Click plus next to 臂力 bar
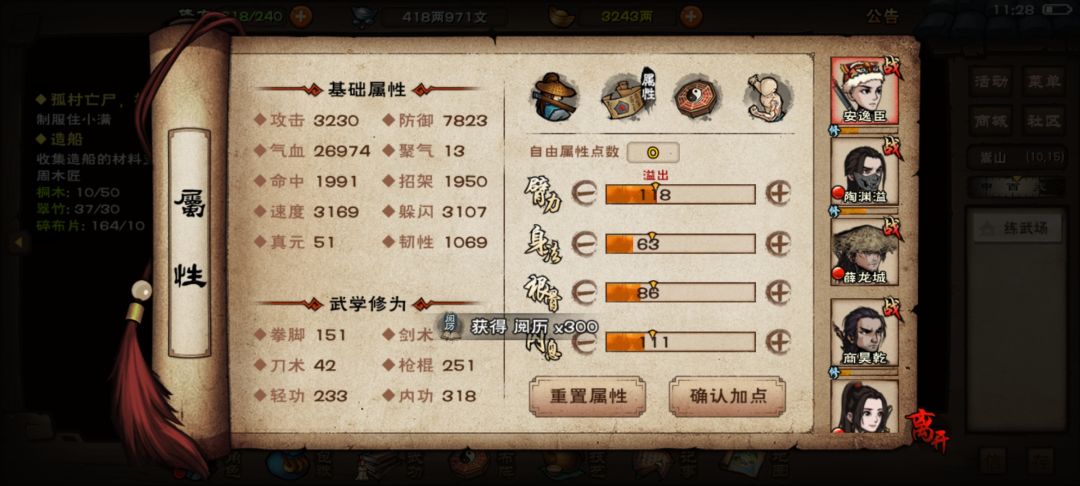 point(778,193)
